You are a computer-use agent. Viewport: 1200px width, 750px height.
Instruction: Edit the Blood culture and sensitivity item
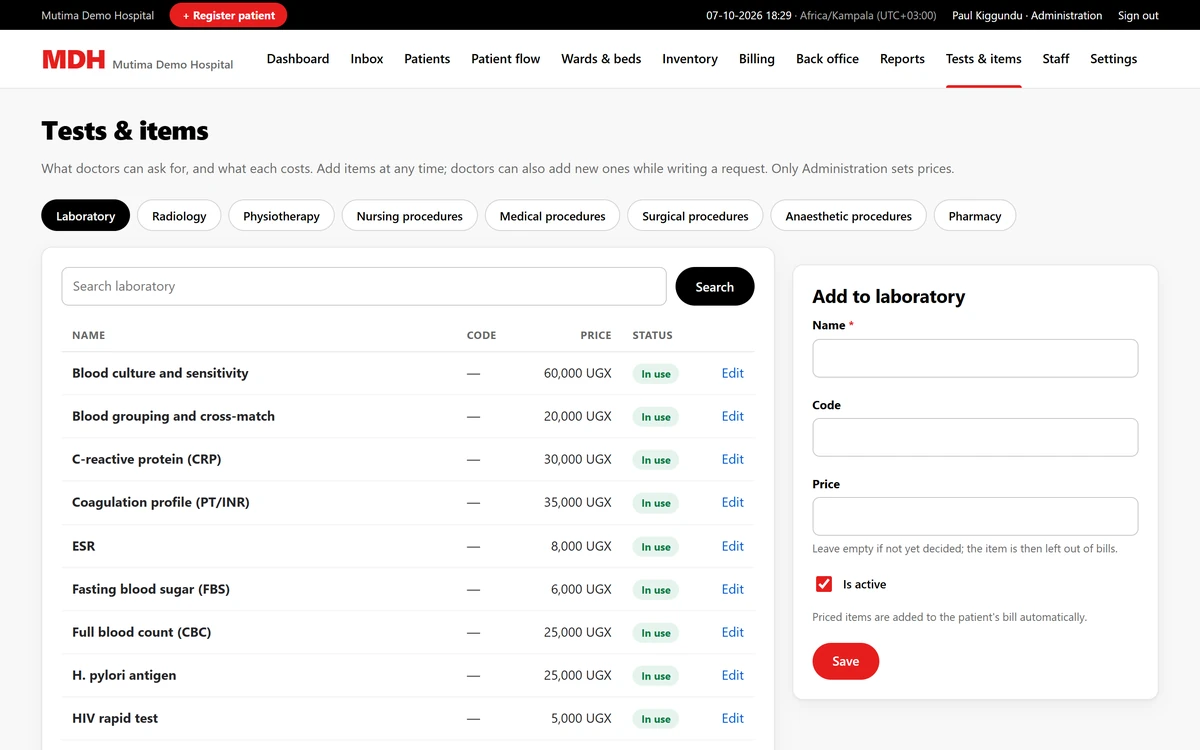point(733,373)
